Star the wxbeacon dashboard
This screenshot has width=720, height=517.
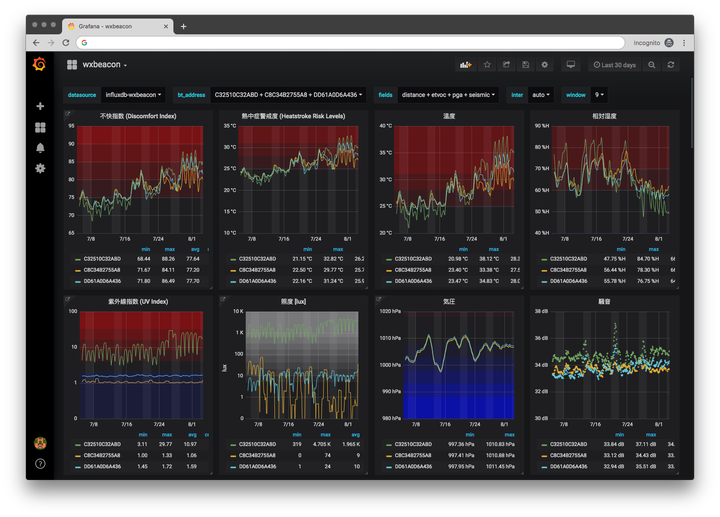pos(487,65)
